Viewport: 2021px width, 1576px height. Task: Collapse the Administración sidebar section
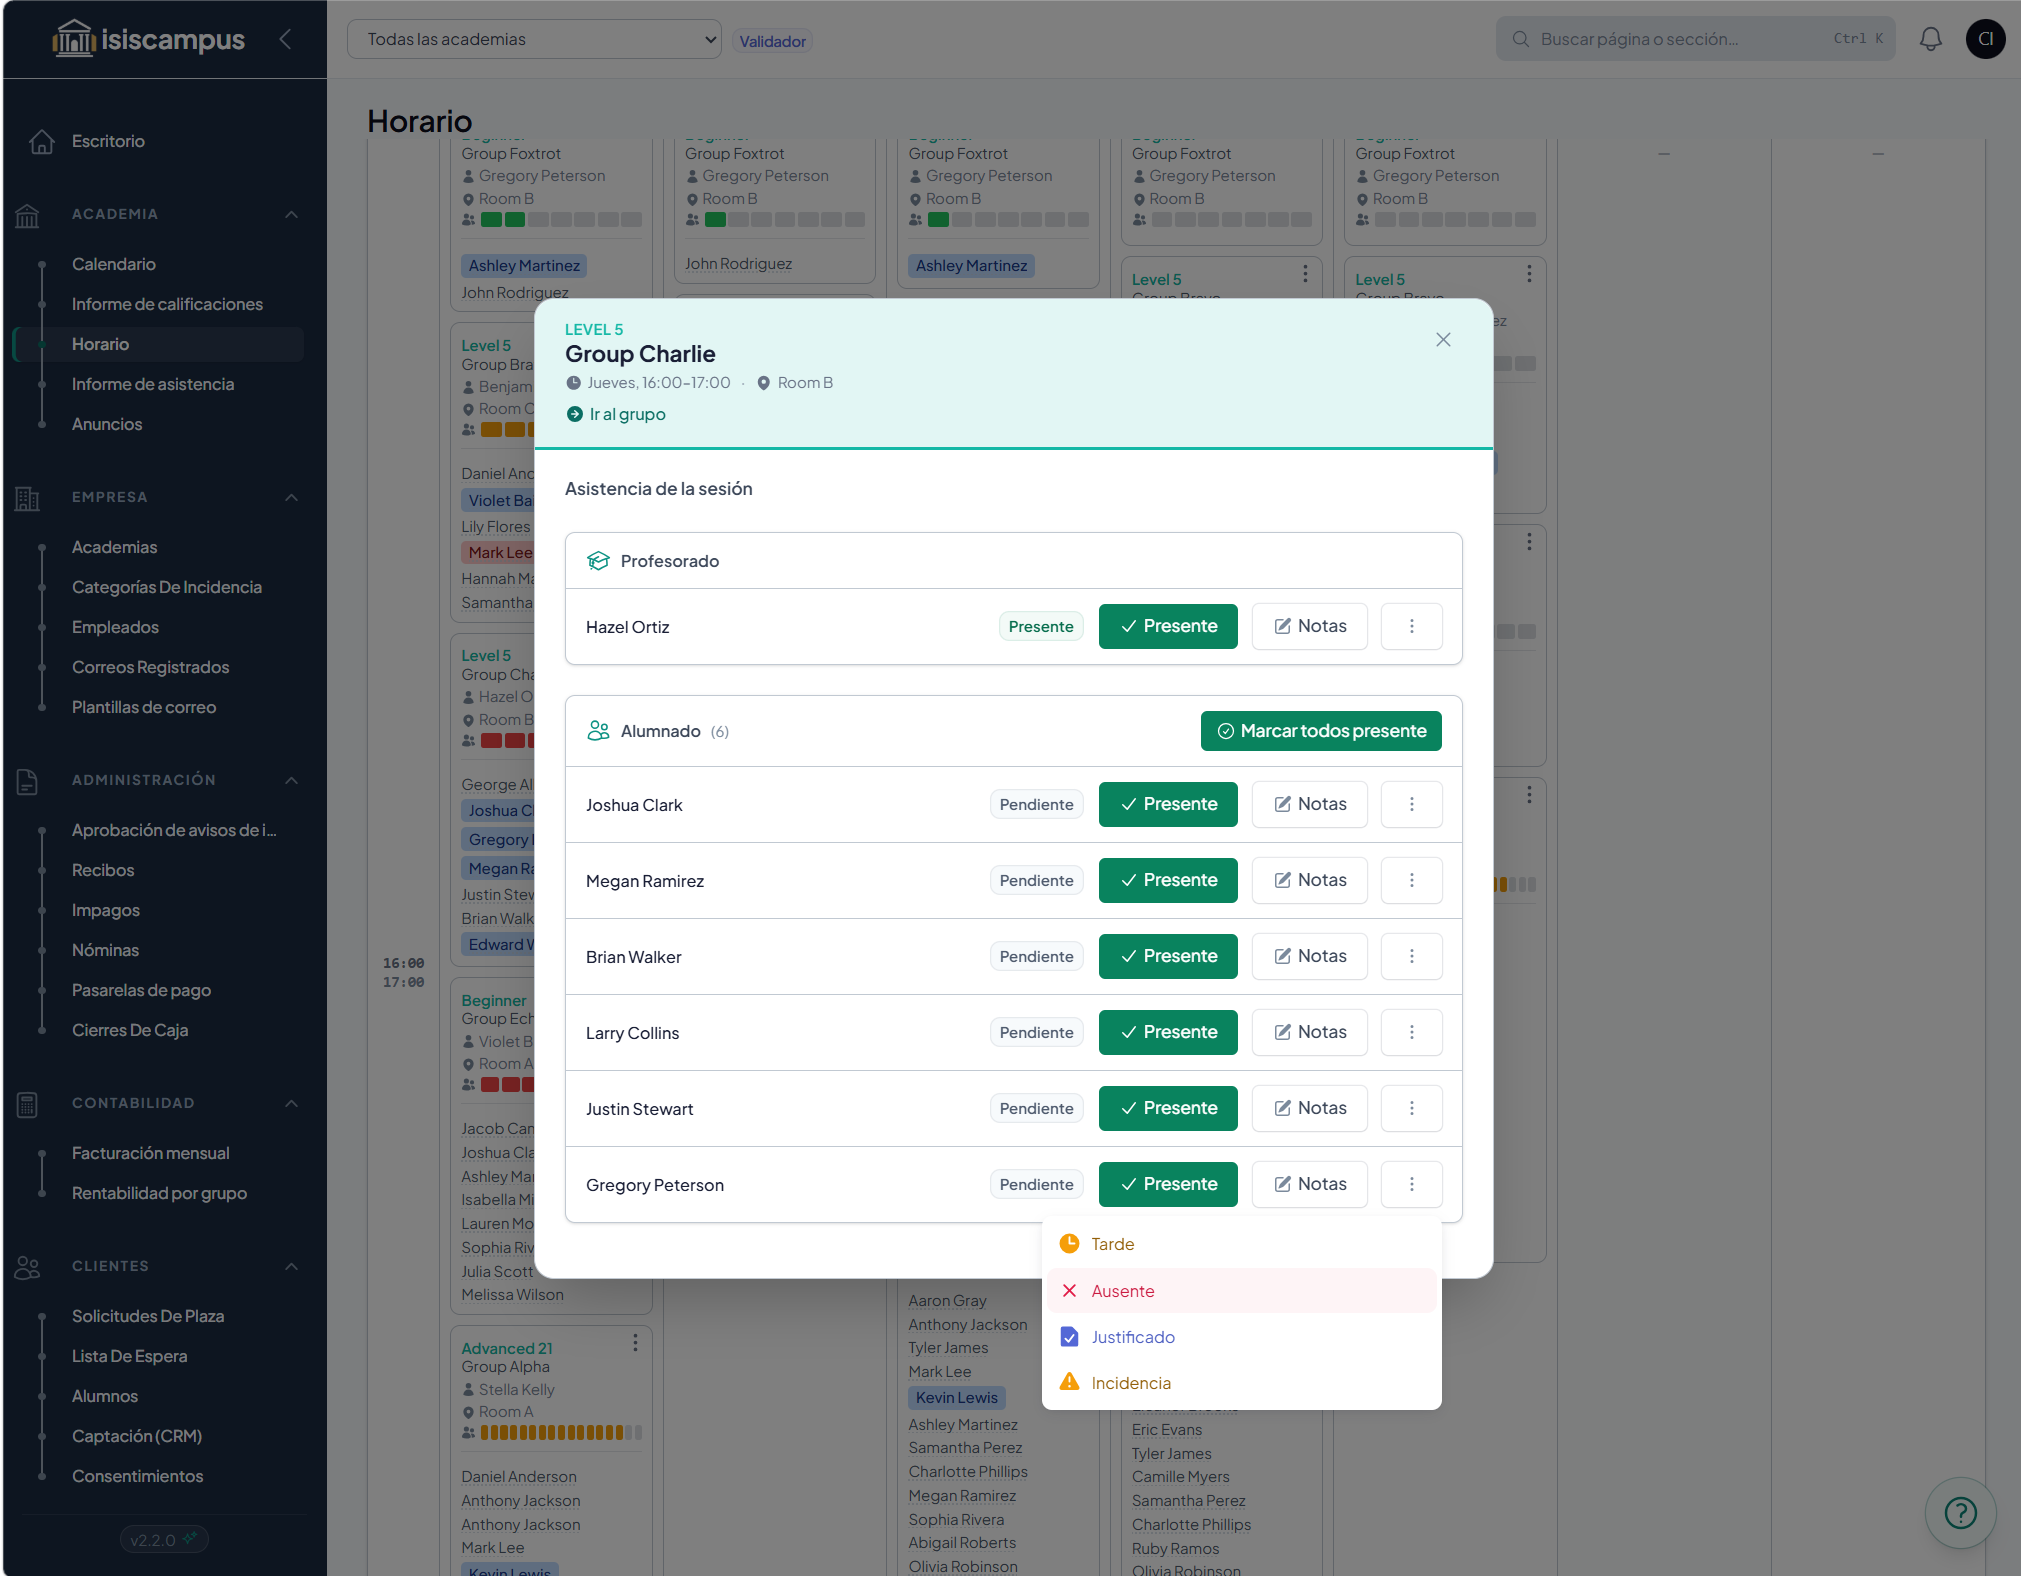click(x=292, y=780)
